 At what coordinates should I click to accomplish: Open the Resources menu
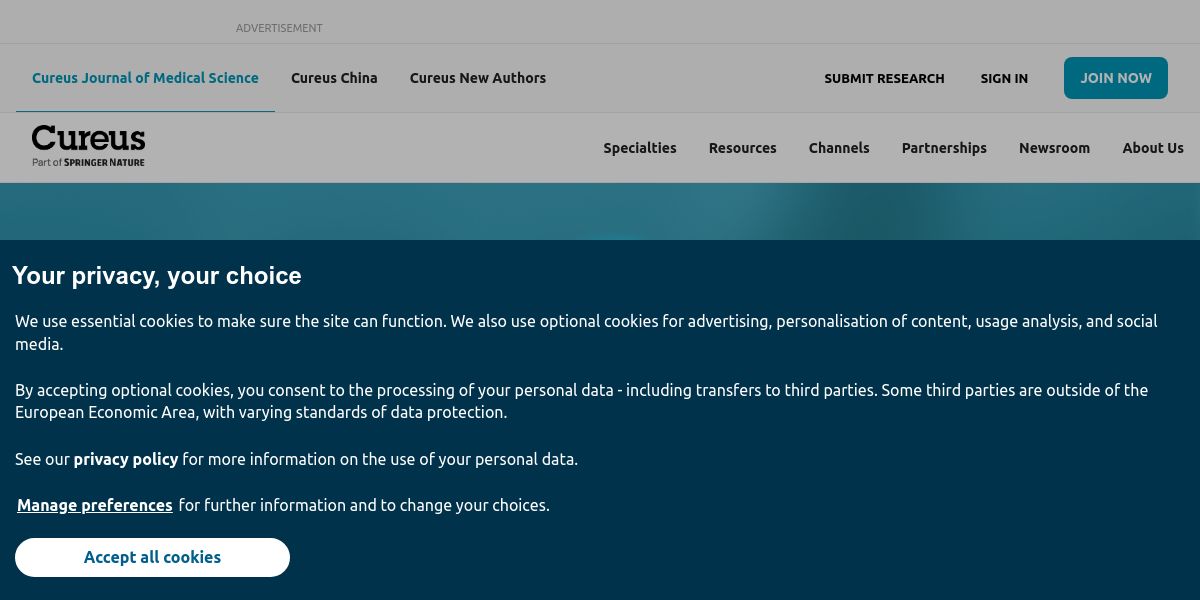pyautogui.click(x=743, y=148)
